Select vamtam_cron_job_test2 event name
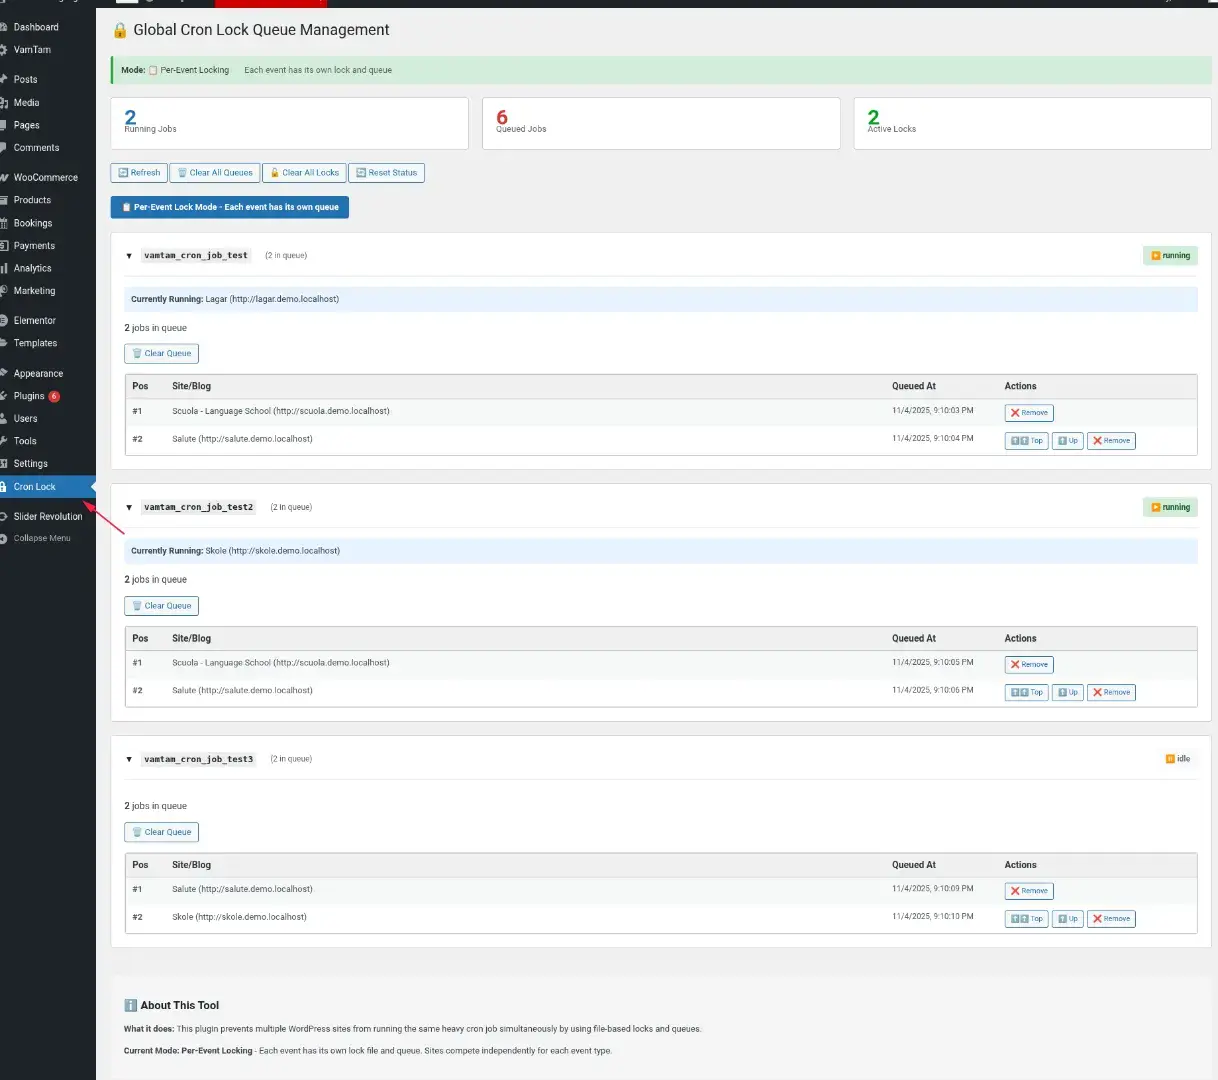The height and width of the screenshot is (1080, 1218). [x=199, y=508]
